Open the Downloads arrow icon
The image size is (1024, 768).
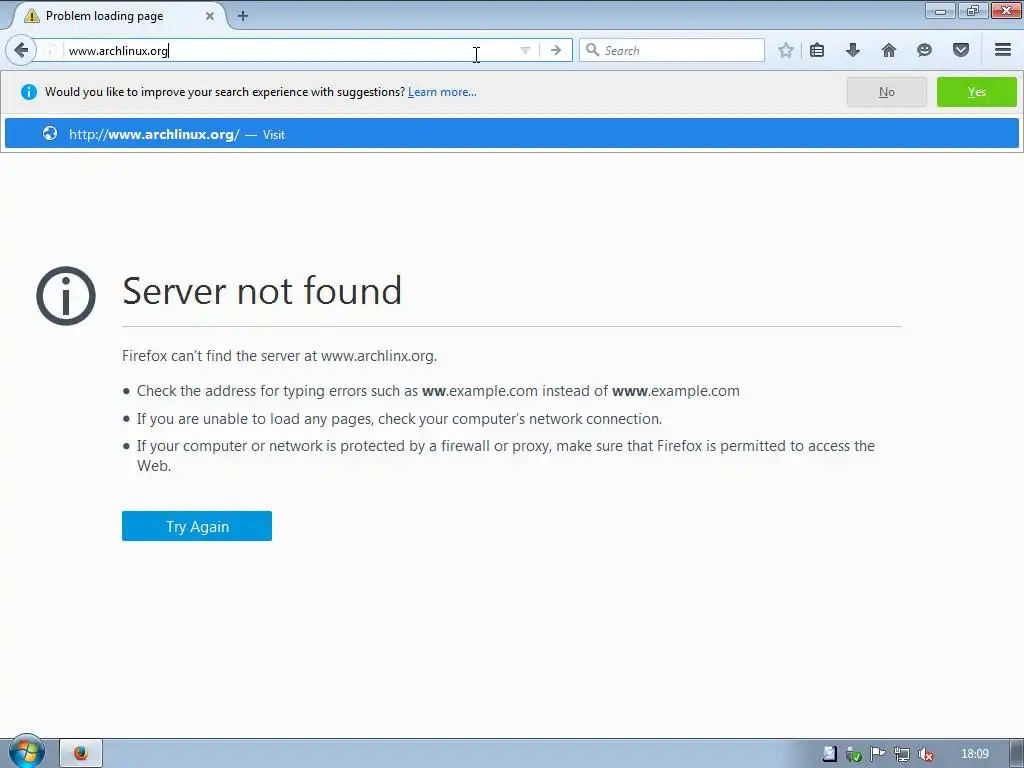(x=853, y=50)
